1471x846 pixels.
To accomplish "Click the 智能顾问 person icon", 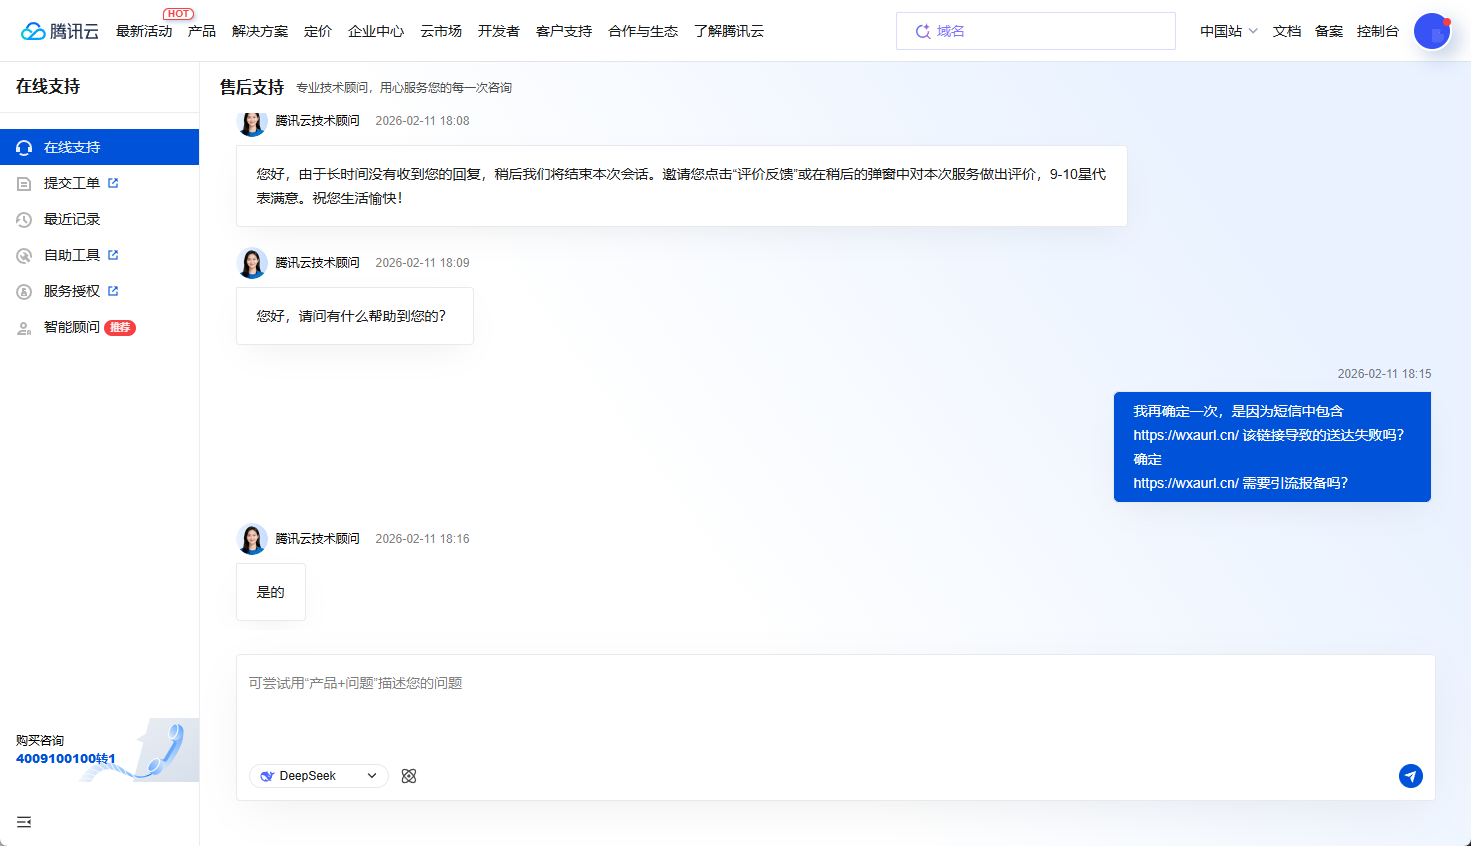I will point(24,328).
